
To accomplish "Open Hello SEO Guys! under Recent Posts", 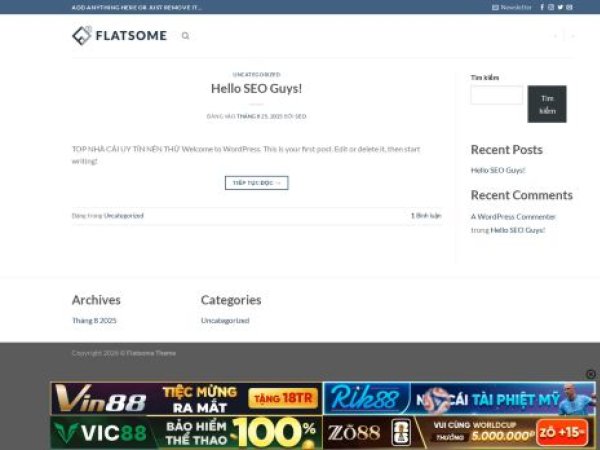I will (498, 170).
